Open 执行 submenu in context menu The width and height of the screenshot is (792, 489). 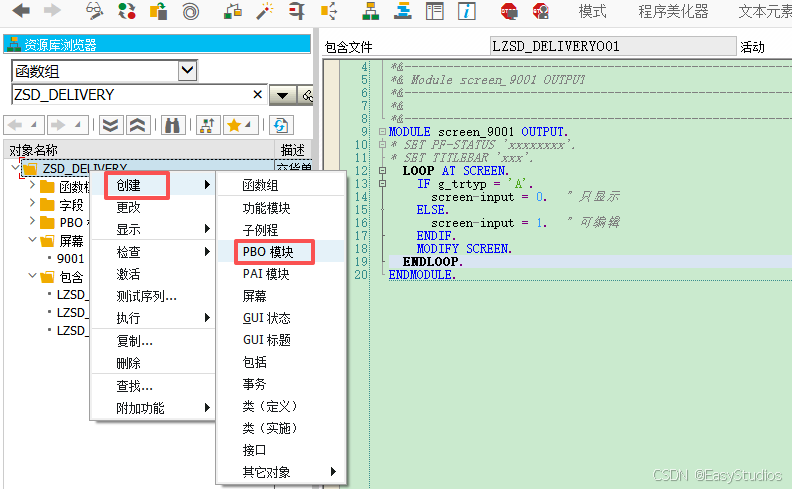pos(153,318)
